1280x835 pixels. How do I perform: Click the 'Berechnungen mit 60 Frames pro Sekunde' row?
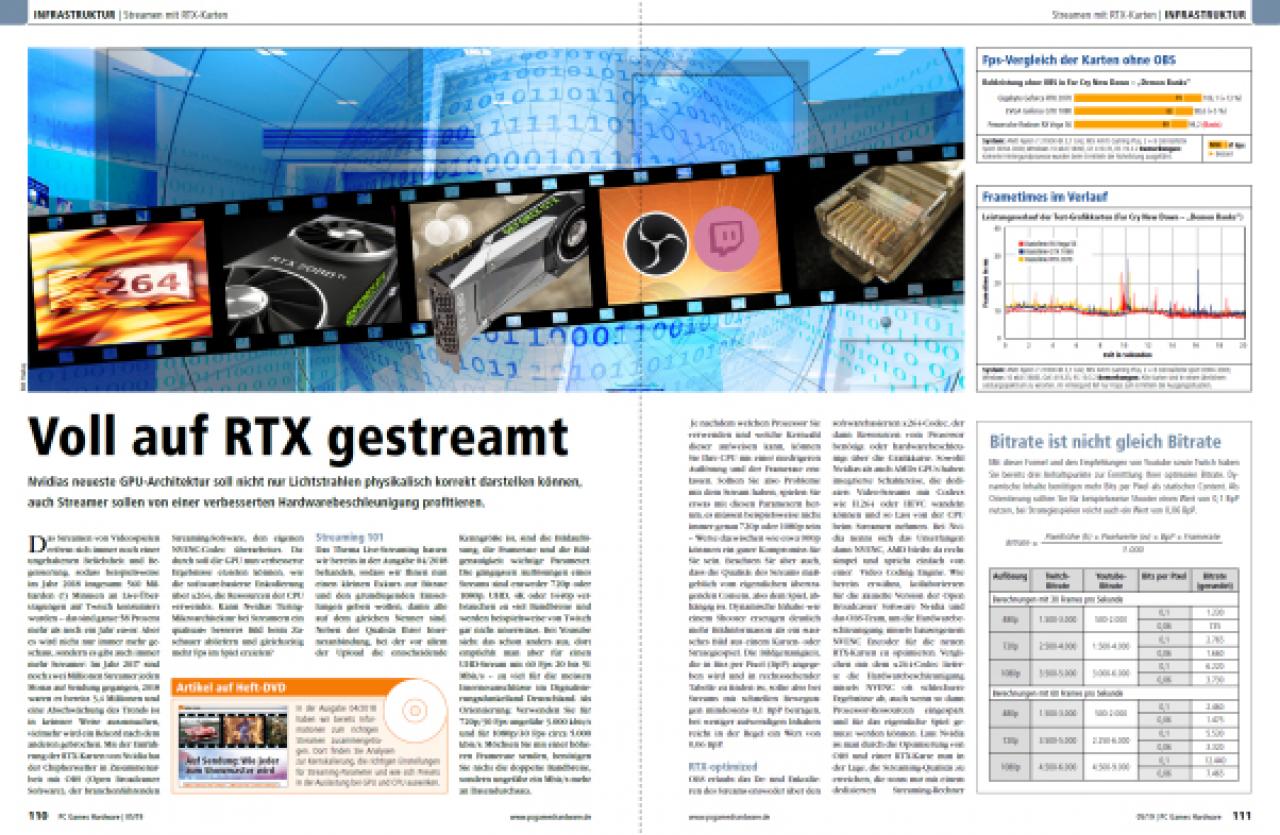(1114, 693)
